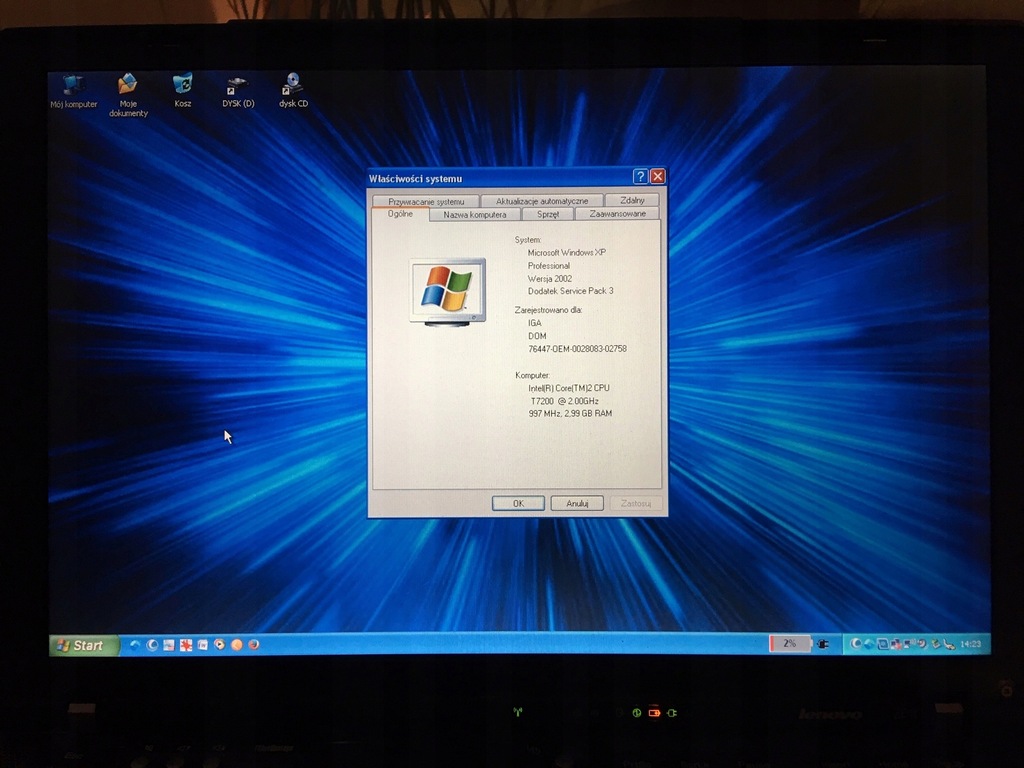Viewport: 1024px width, 768px height.
Task: Click the Wersja 2002 text
Action: click(x=550, y=279)
